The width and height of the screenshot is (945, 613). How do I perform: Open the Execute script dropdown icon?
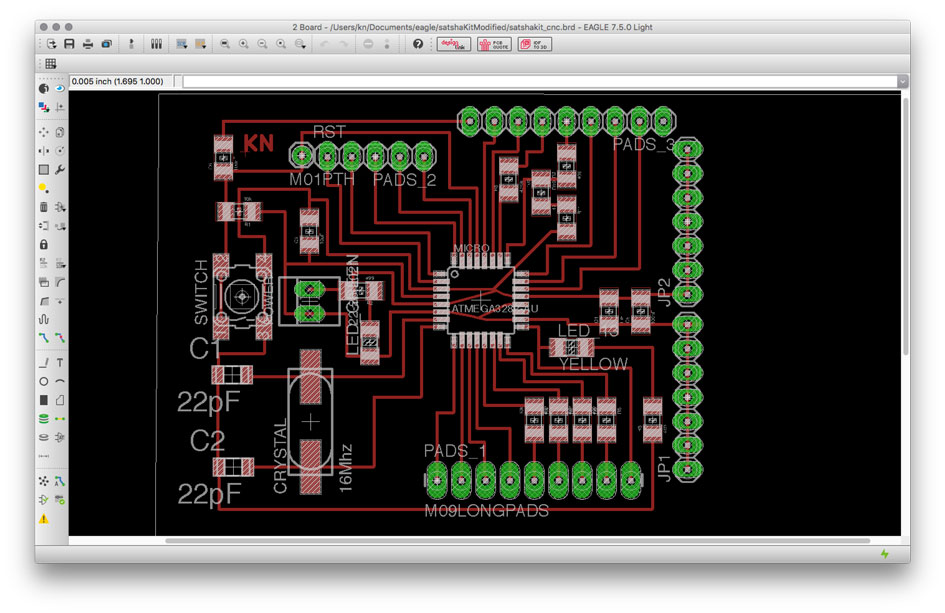click(181, 44)
